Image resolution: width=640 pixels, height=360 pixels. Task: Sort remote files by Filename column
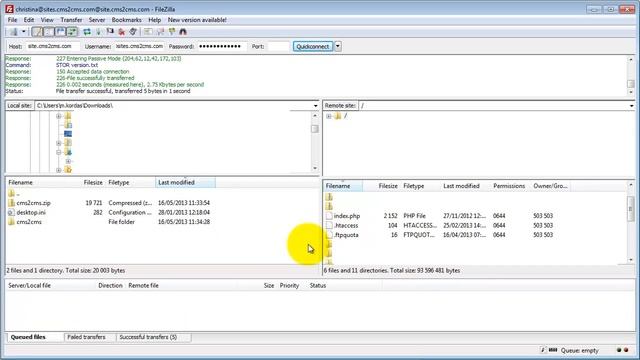point(343,186)
